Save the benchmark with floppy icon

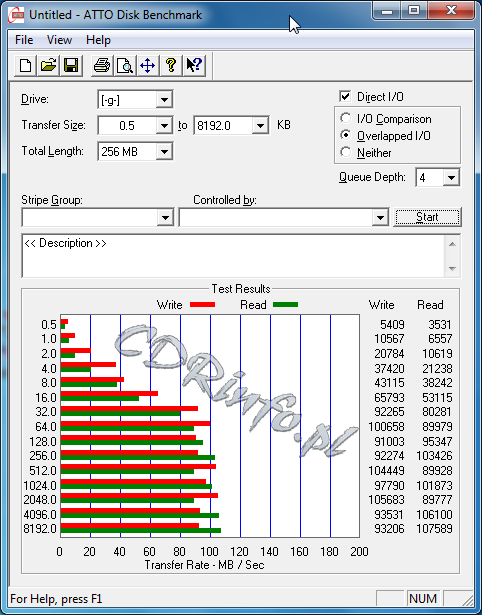pos(71,65)
